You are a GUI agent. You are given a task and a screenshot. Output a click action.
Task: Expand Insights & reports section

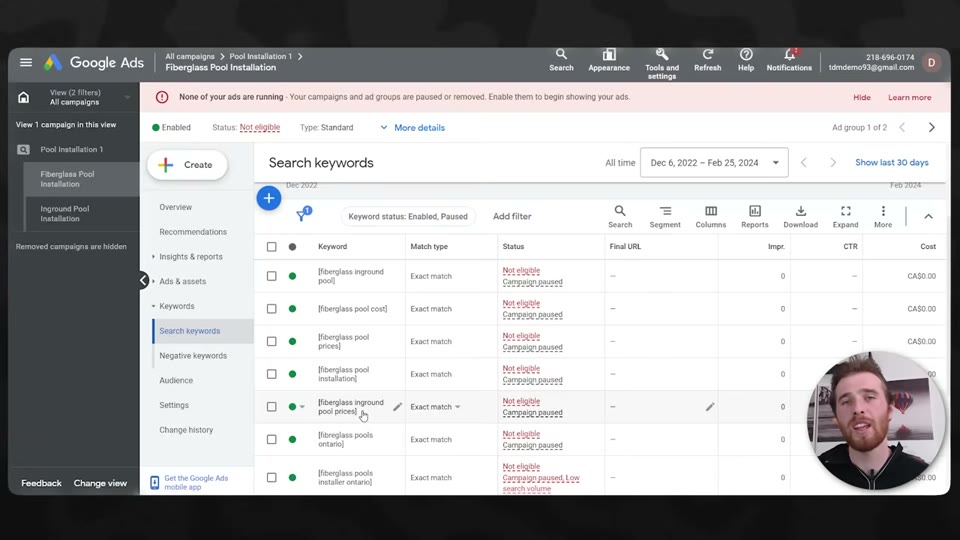[190, 257]
